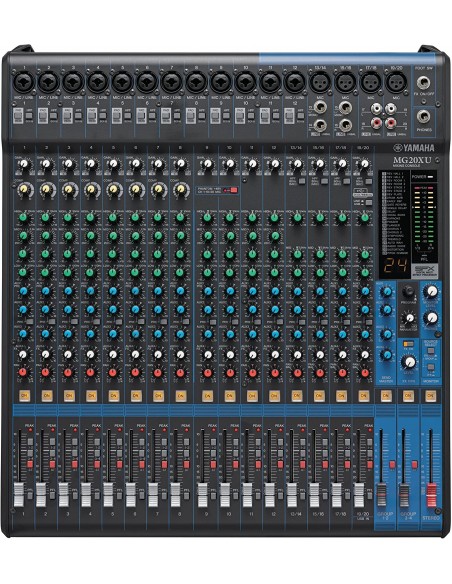Click the FOOT SW jack at top right
The image size is (452, 584).
click(x=424, y=83)
